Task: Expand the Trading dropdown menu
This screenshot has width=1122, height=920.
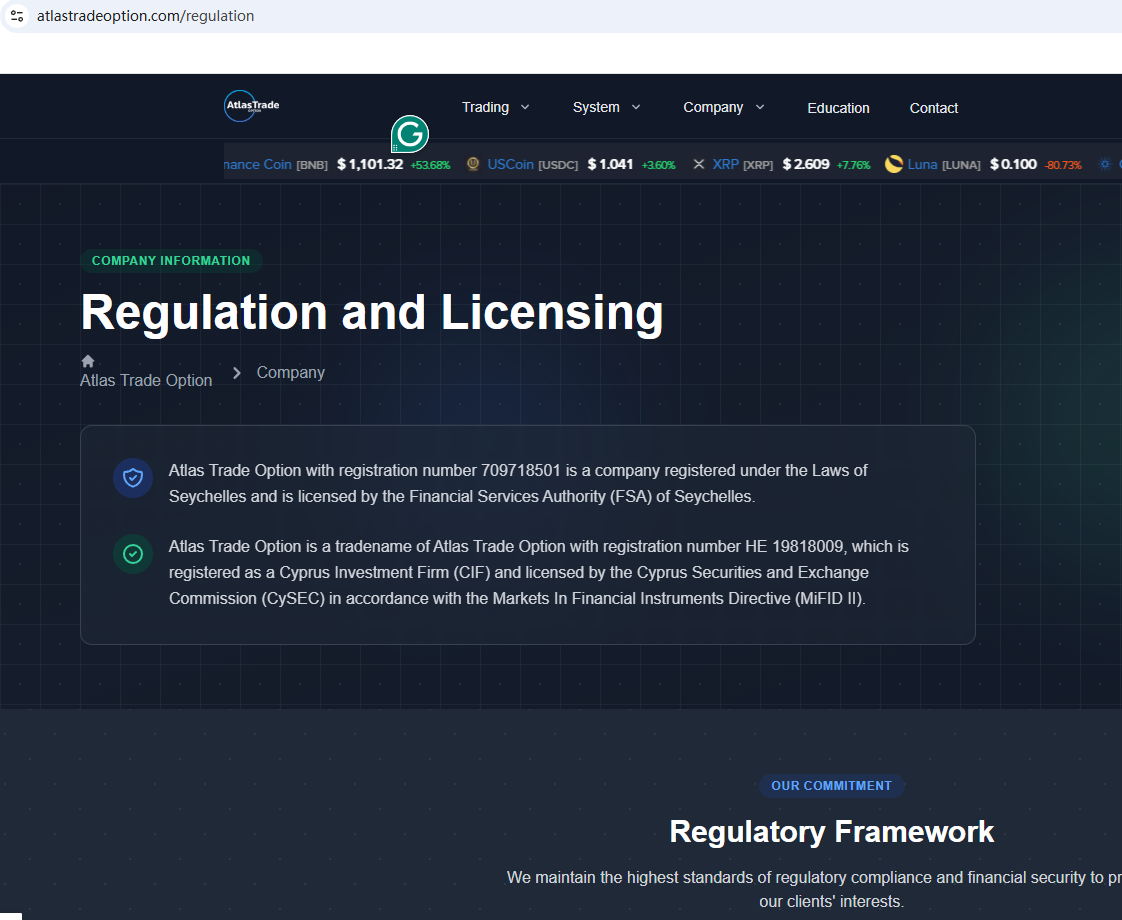Action: click(495, 107)
